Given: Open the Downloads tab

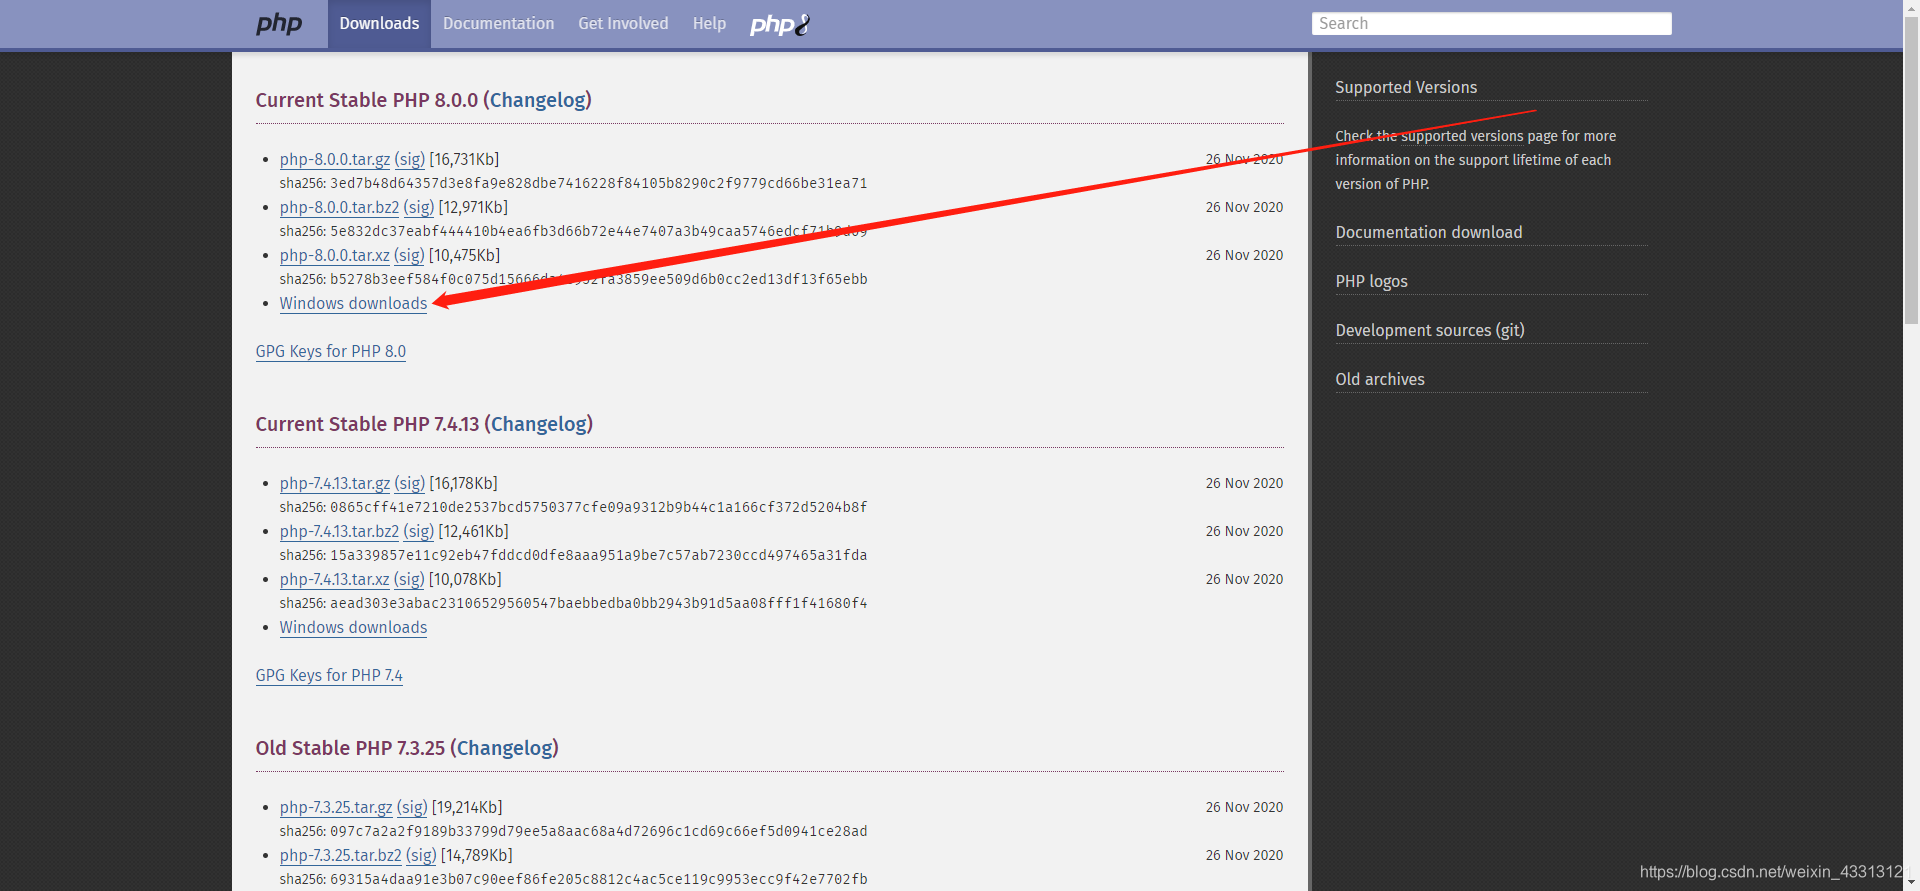Looking at the screenshot, I should click(379, 23).
